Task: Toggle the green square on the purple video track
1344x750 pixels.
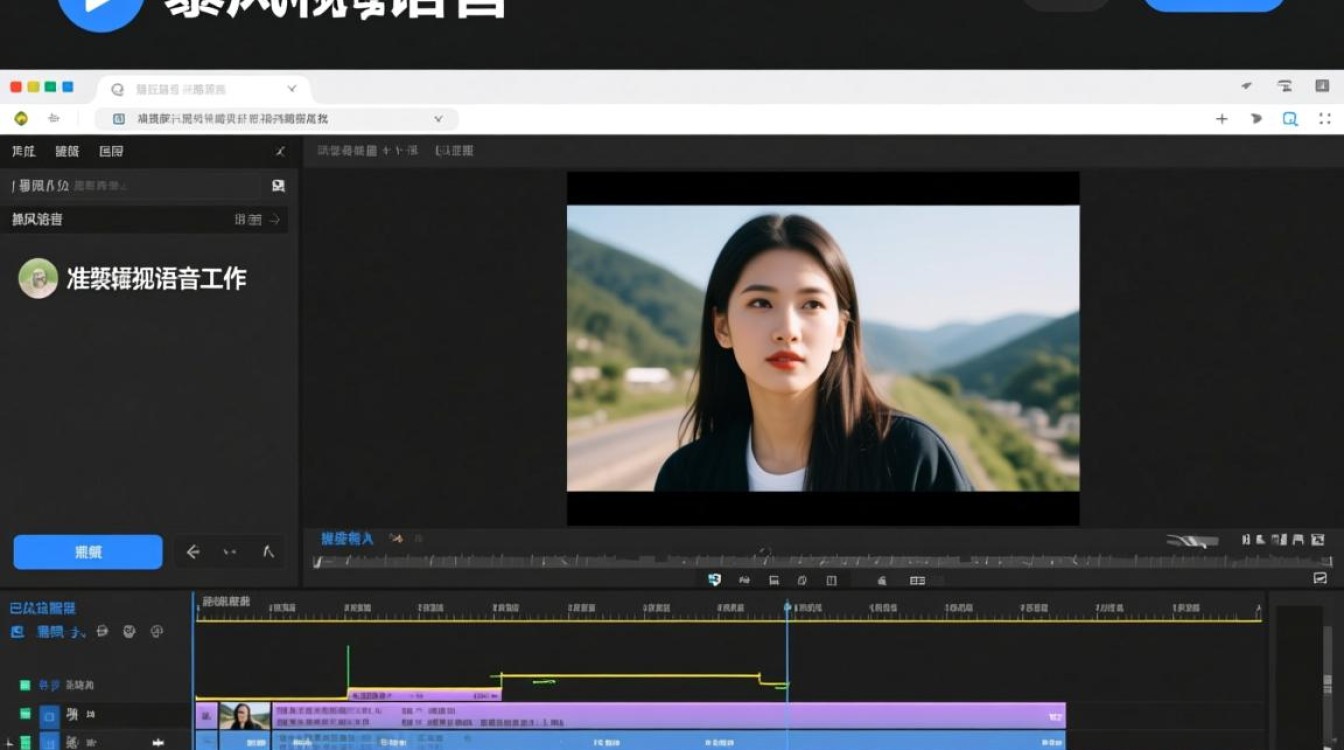Action: point(25,715)
